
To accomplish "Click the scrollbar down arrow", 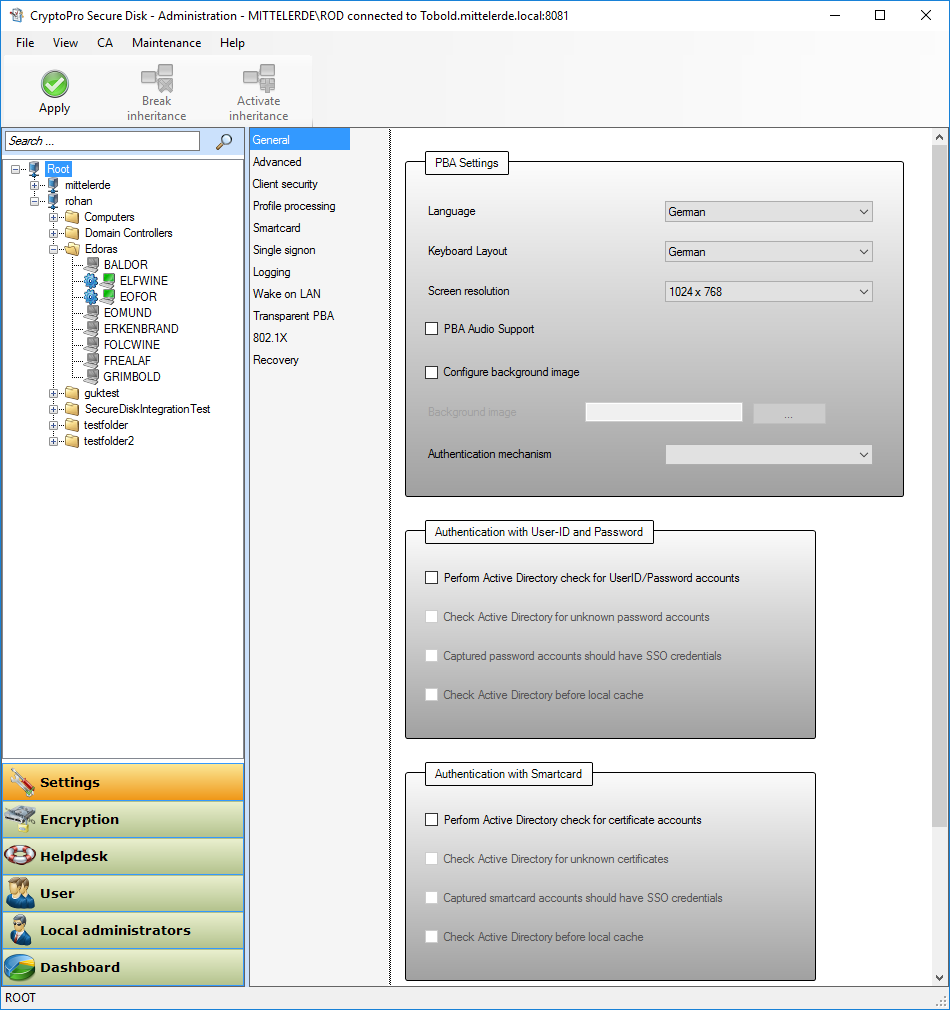I will tap(939, 978).
